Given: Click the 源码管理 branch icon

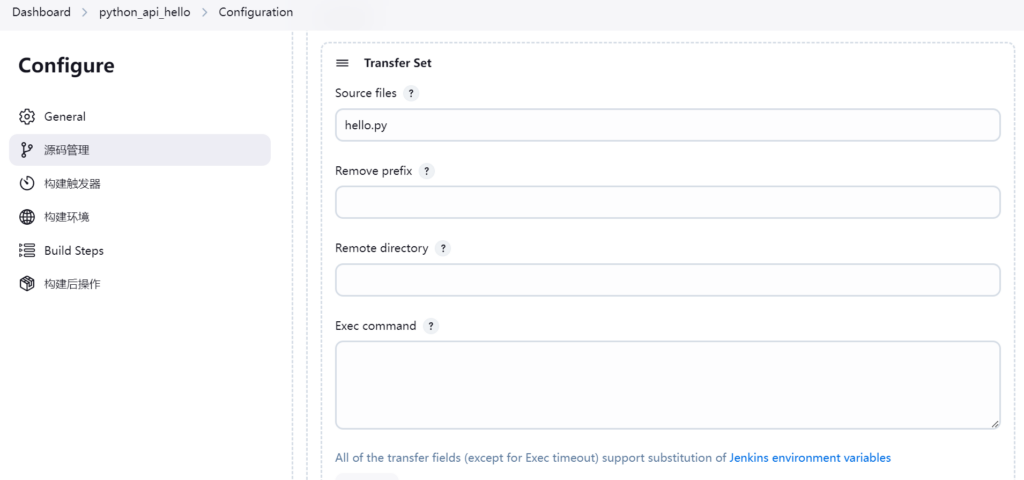Looking at the screenshot, I should (27, 150).
